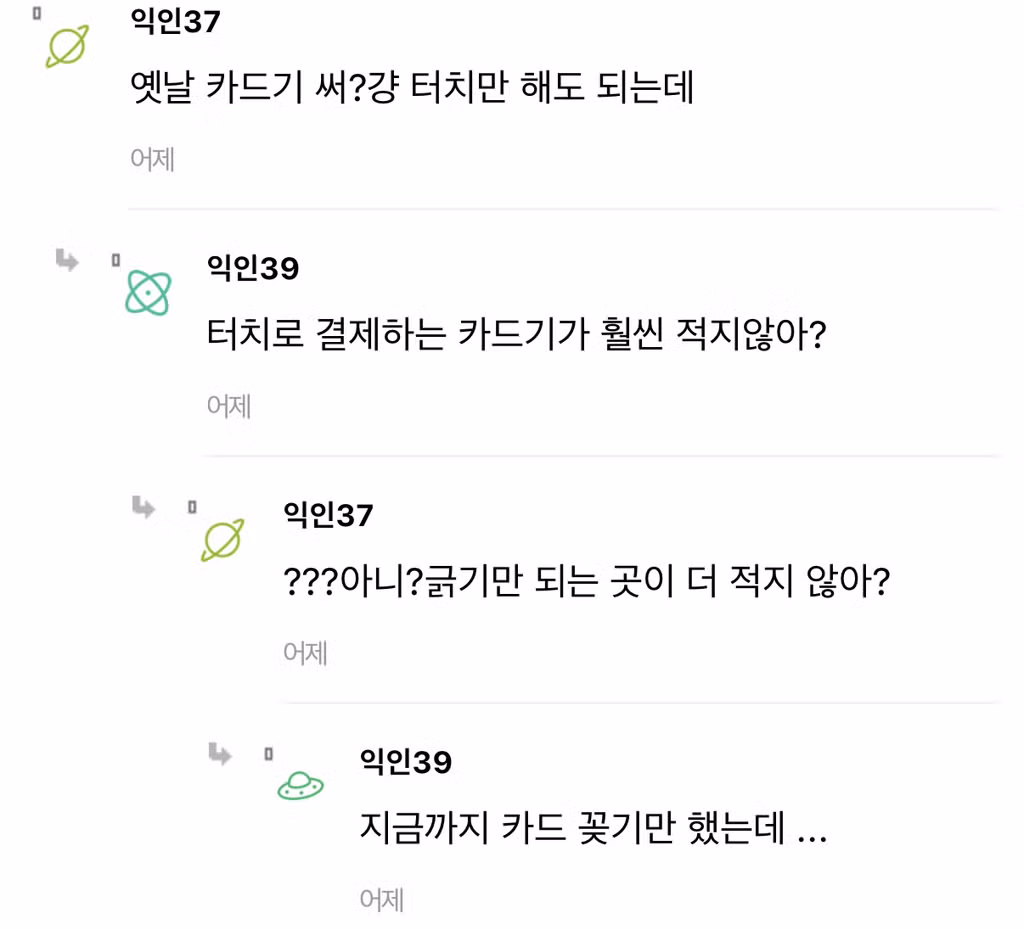Image resolution: width=1024 pixels, height=930 pixels.
Task: Click the planet avatar on 익인37's reply
Action: (x=222, y=540)
